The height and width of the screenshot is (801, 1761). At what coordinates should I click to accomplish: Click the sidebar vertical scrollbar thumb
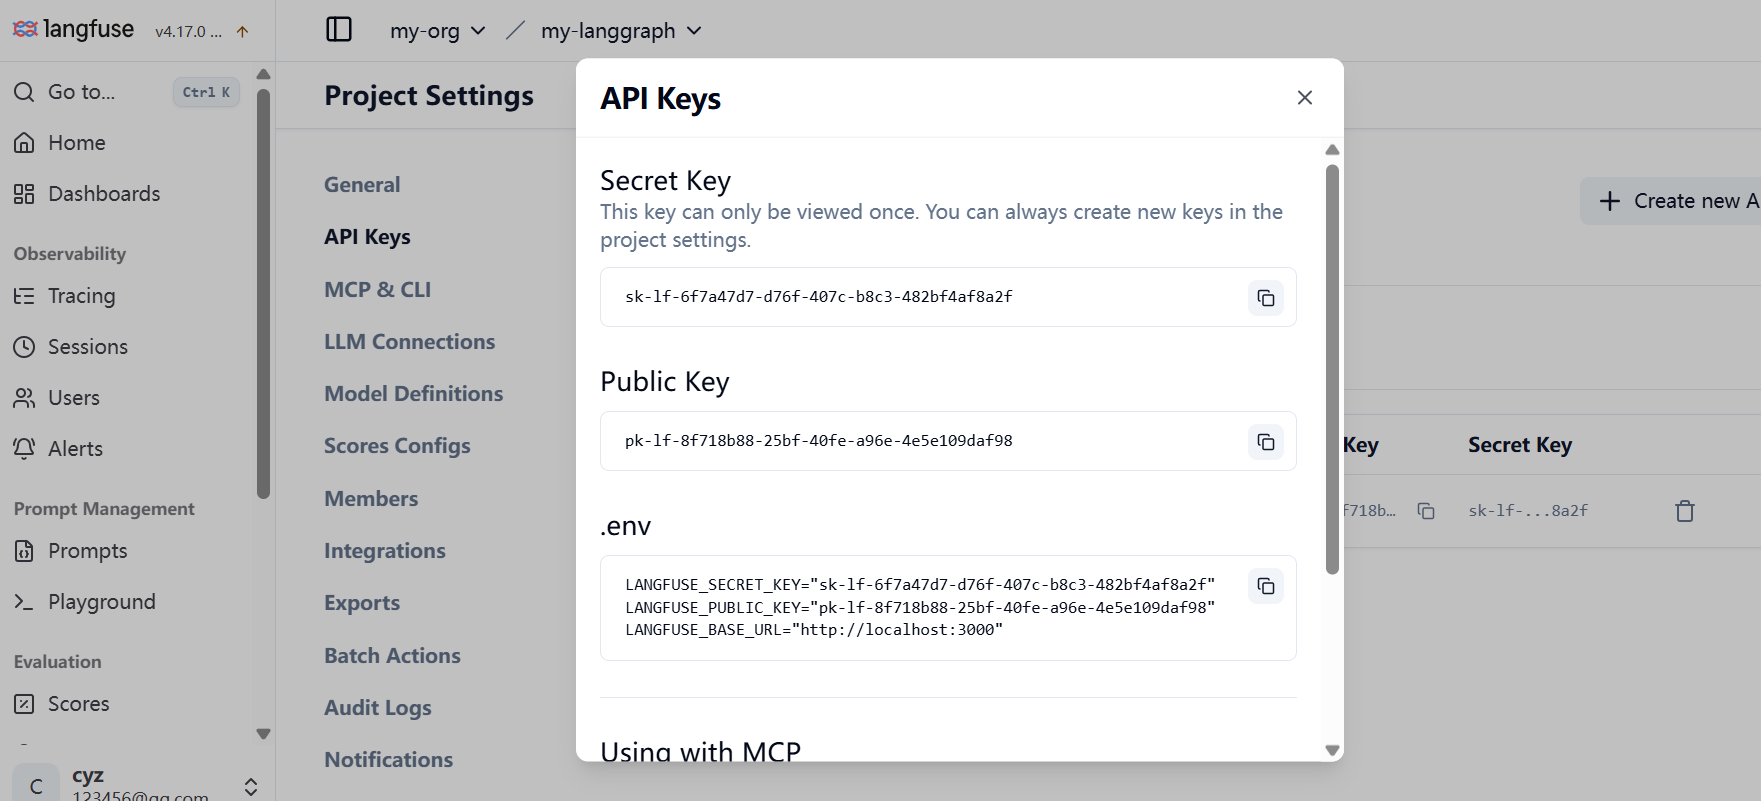click(x=264, y=294)
